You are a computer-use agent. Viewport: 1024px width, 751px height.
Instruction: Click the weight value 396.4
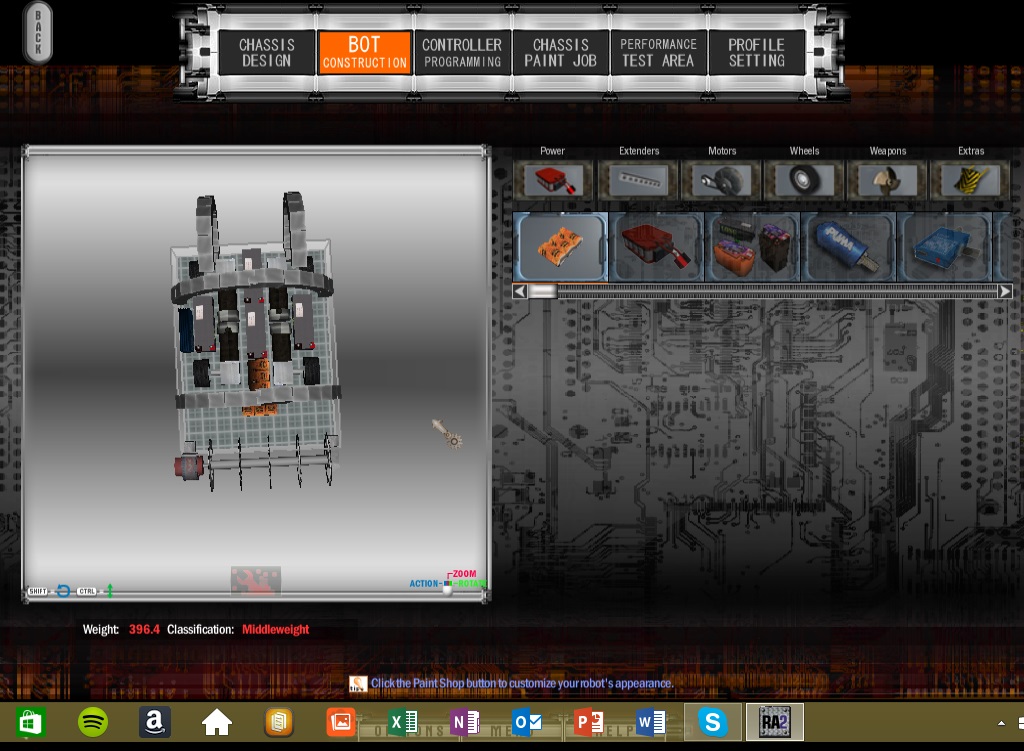144,630
